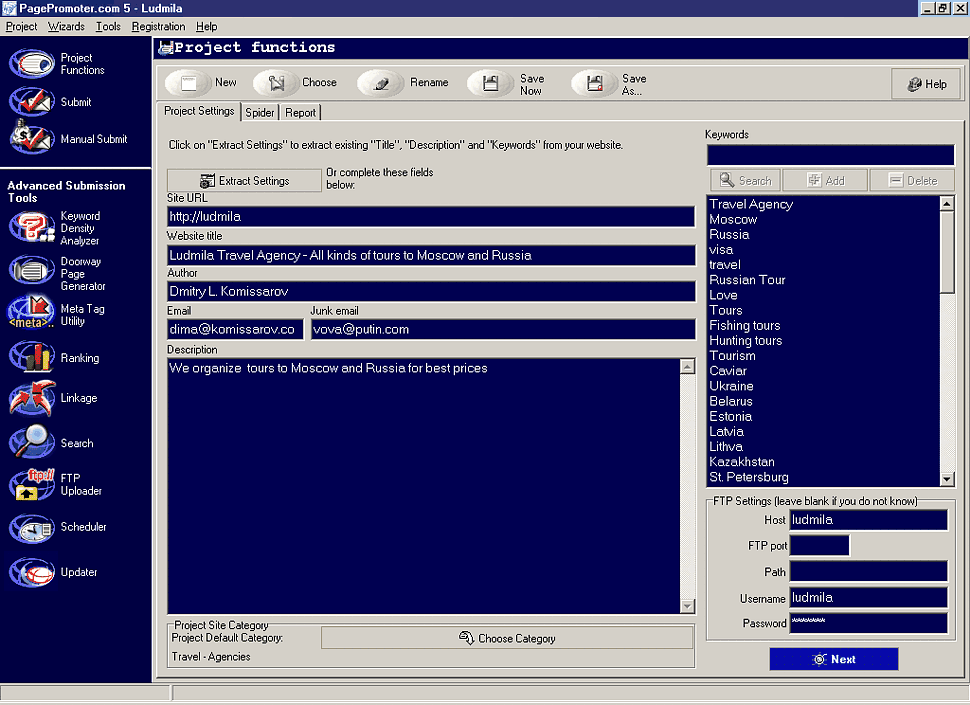Open Help from the toolbar

pyautogui.click(x=926, y=84)
